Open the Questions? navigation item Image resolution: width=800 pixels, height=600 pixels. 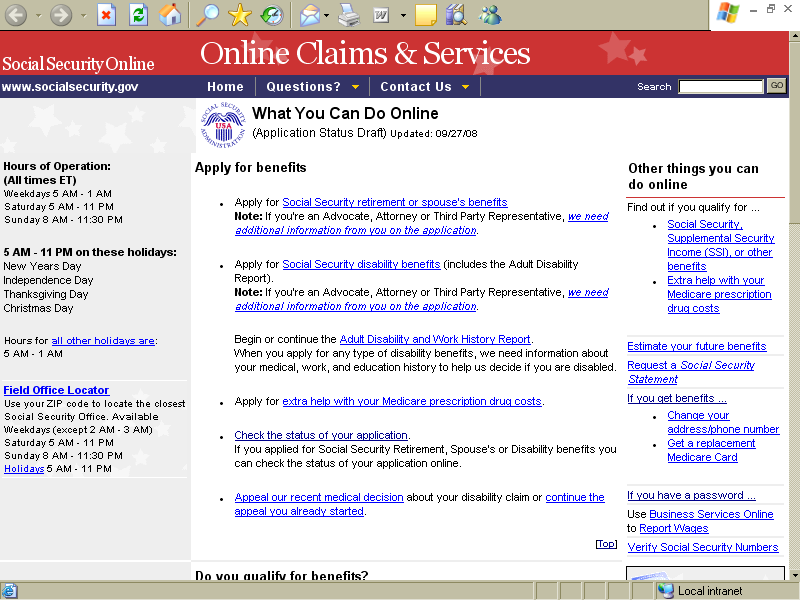pos(304,87)
